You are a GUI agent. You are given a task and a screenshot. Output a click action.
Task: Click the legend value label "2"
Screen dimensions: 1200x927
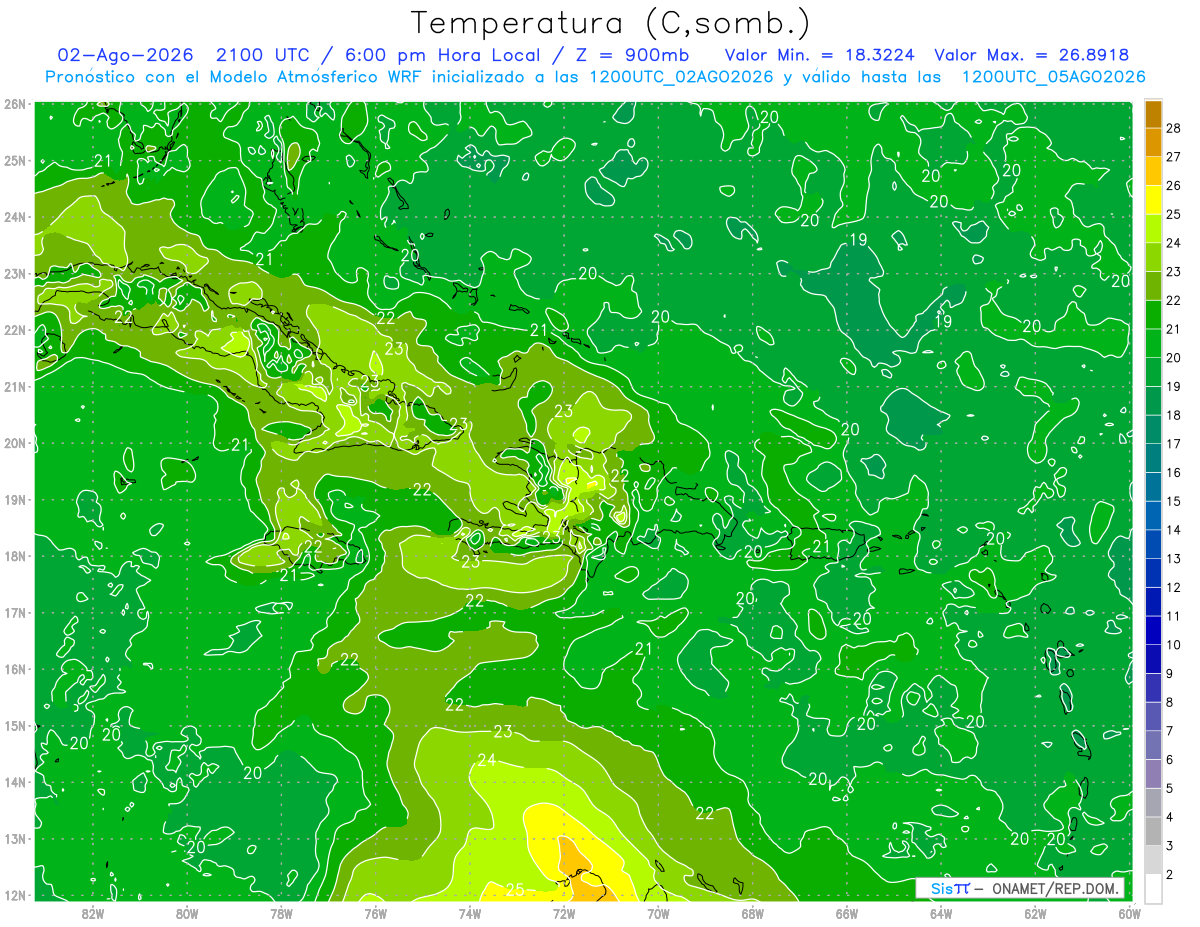[x=1170, y=875]
